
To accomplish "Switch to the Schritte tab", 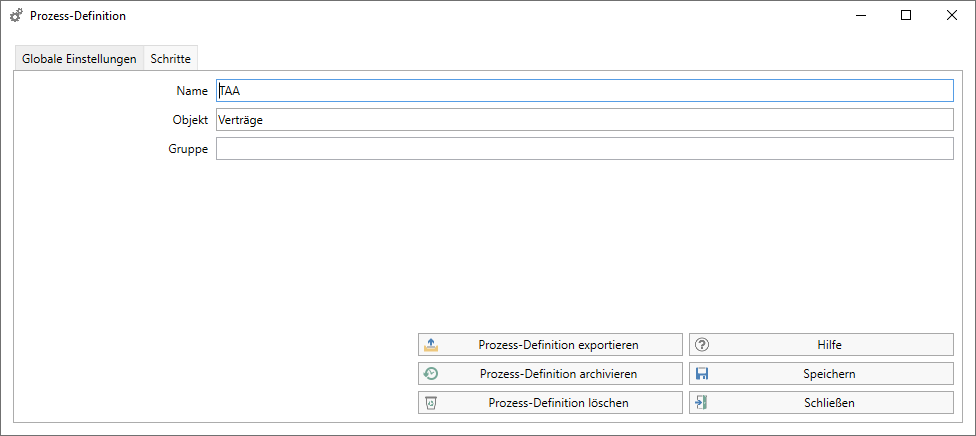I will click(x=171, y=60).
